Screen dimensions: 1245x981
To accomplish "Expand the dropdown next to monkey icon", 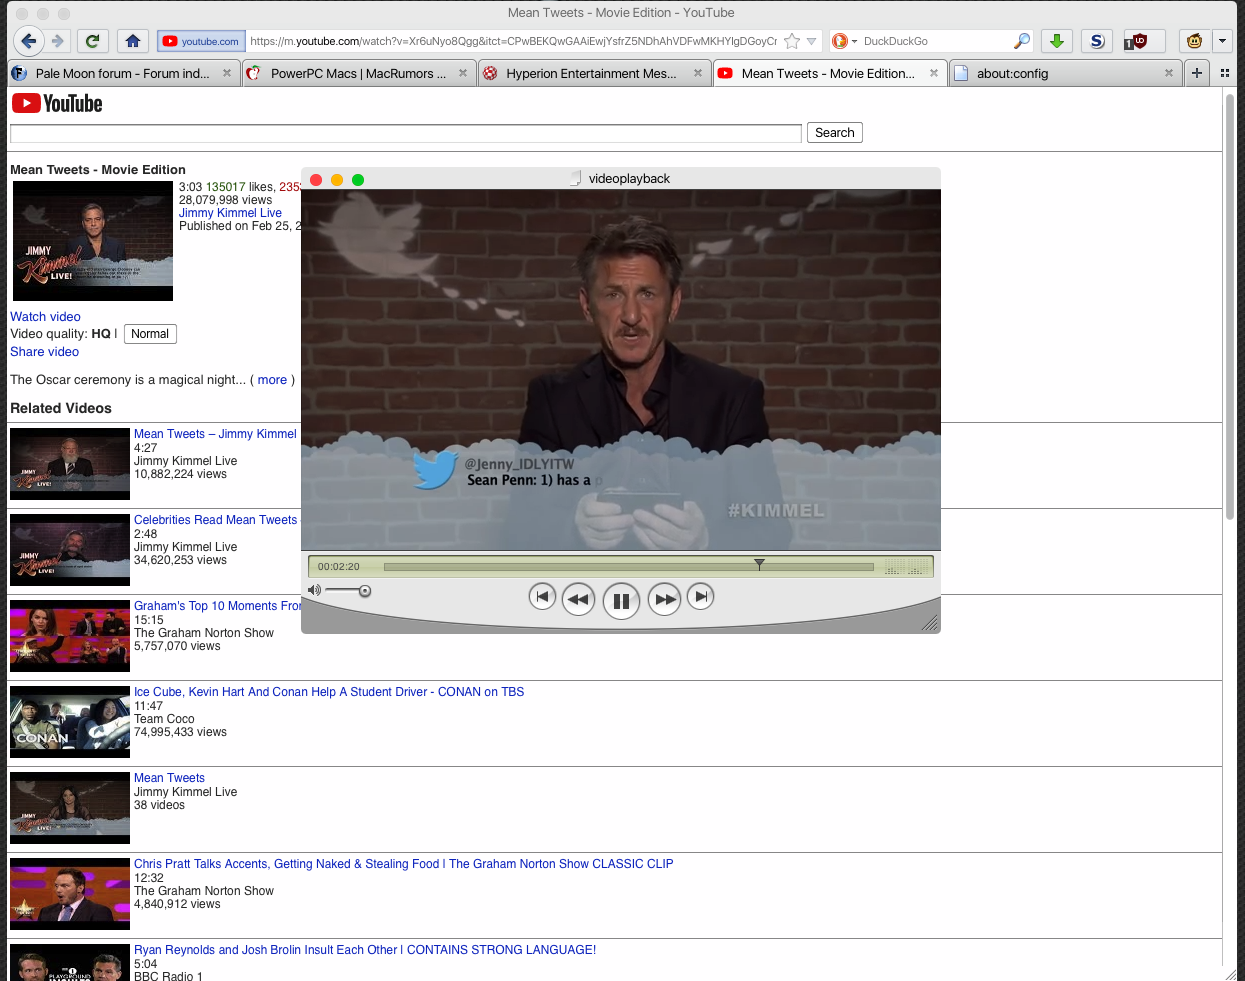I will [1223, 41].
